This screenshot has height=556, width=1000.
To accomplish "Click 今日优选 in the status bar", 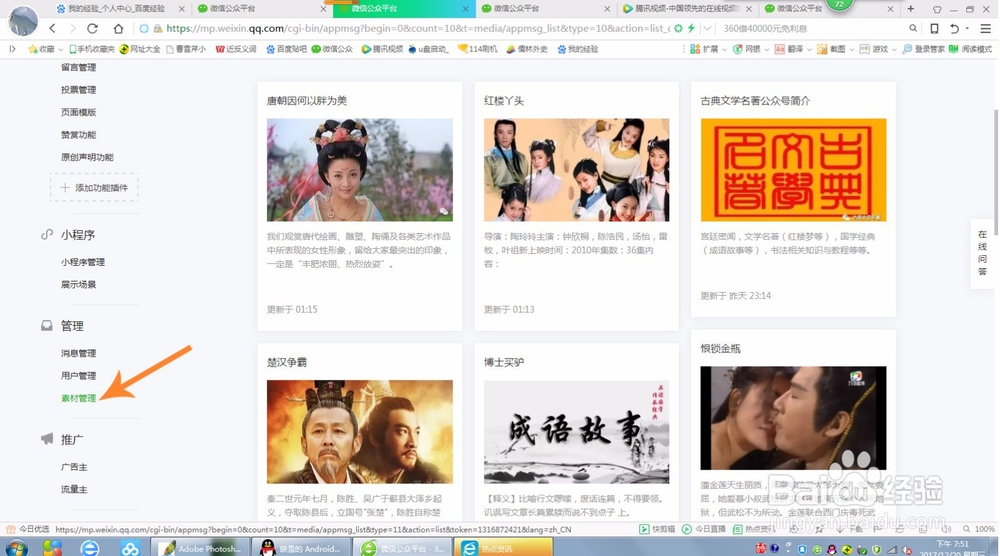I will [27, 529].
